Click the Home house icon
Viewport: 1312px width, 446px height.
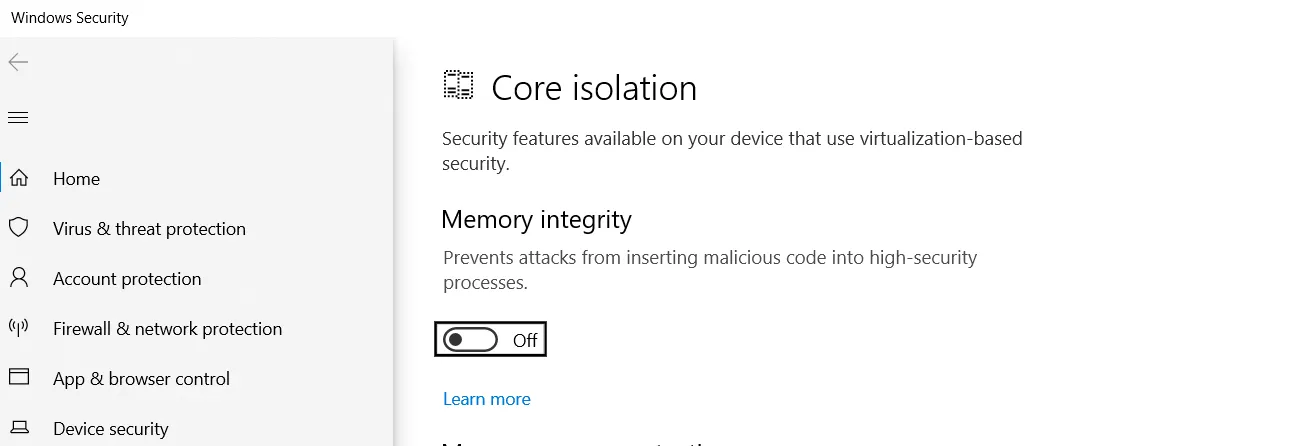[x=18, y=179]
